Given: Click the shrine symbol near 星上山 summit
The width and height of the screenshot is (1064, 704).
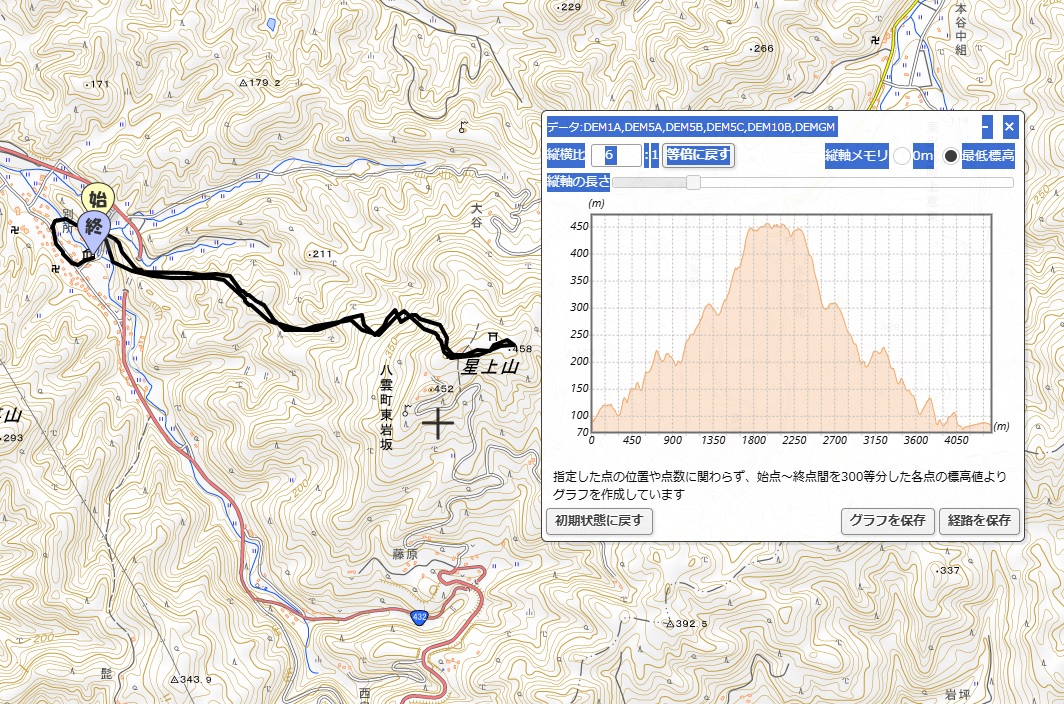Looking at the screenshot, I should [x=492, y=336].
